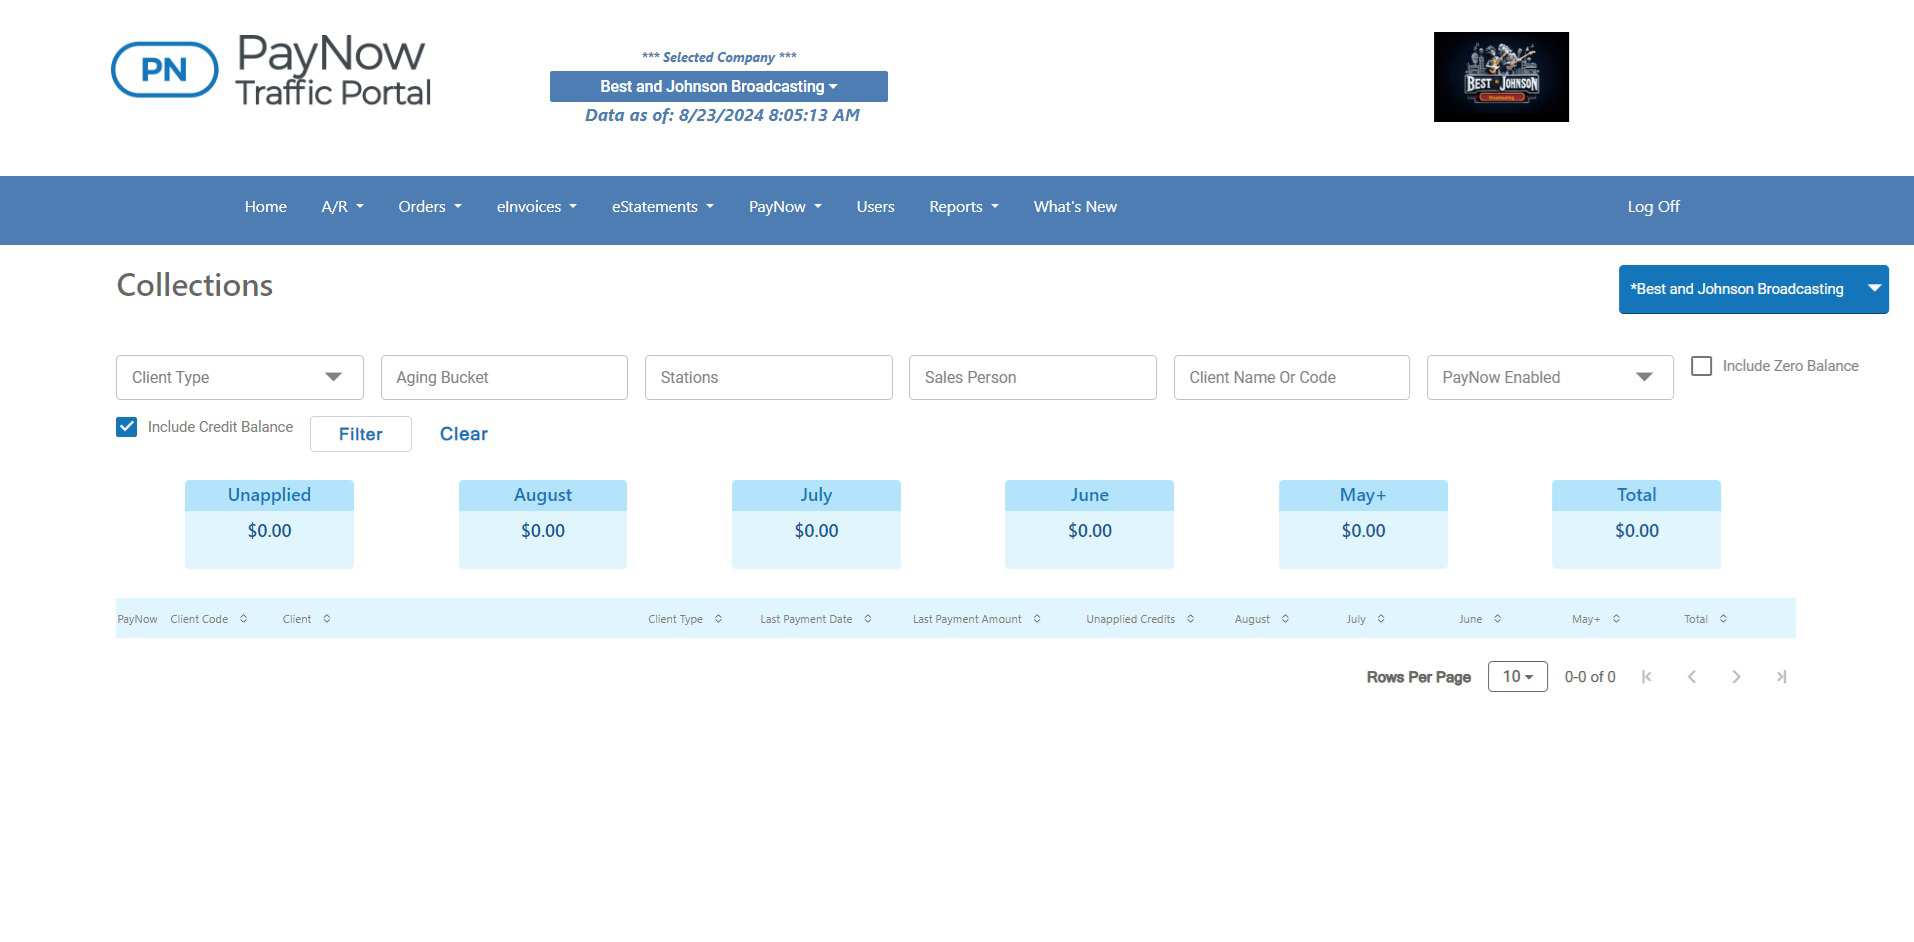Sort by May+ column arrows
Screen dimensions: 1914x942
pos(1616,619)
